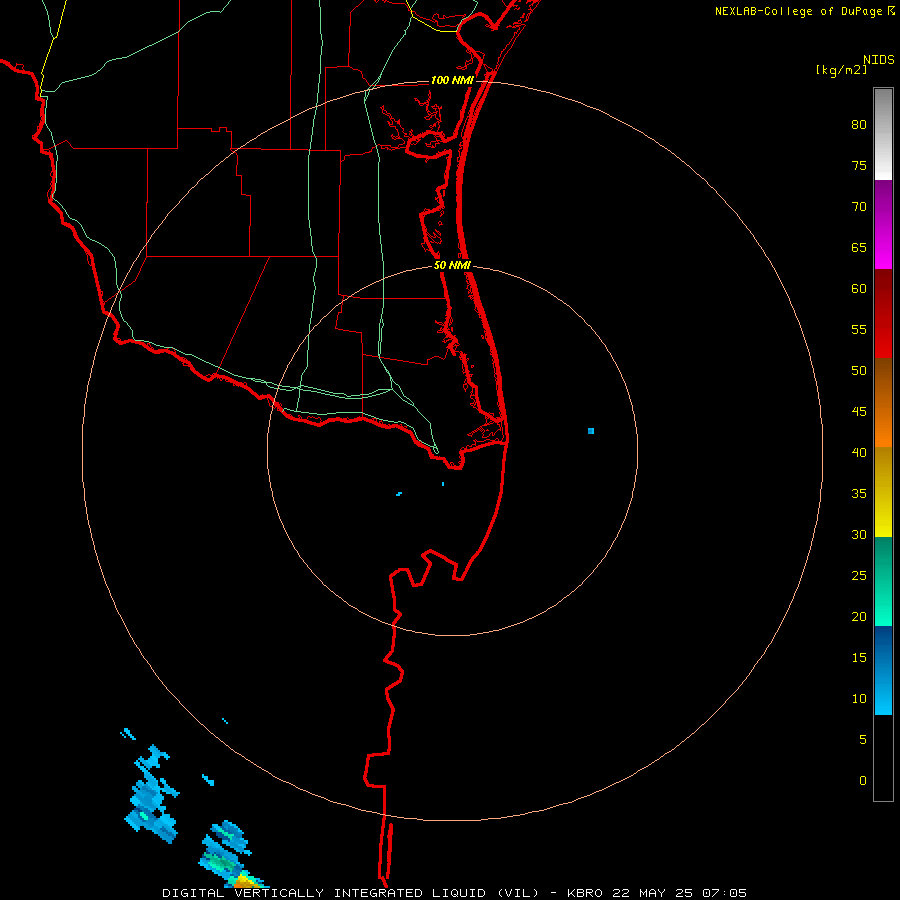Click the kg/m2 units label
This screenshot has width=900, height=900.
[x=841, y=70]
